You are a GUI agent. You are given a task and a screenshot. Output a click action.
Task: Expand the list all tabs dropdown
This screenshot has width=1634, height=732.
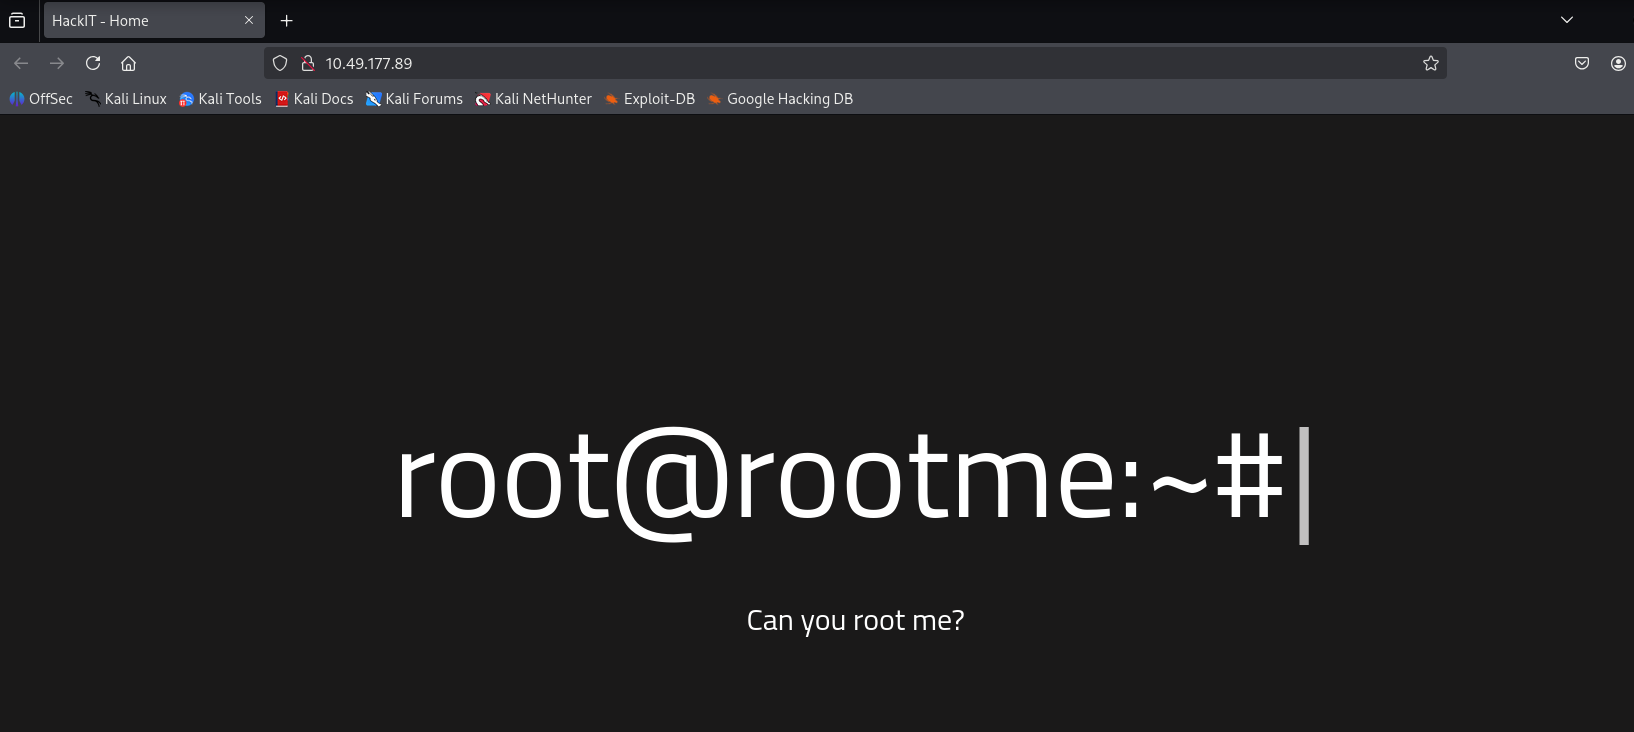[x=1566, y=20]
